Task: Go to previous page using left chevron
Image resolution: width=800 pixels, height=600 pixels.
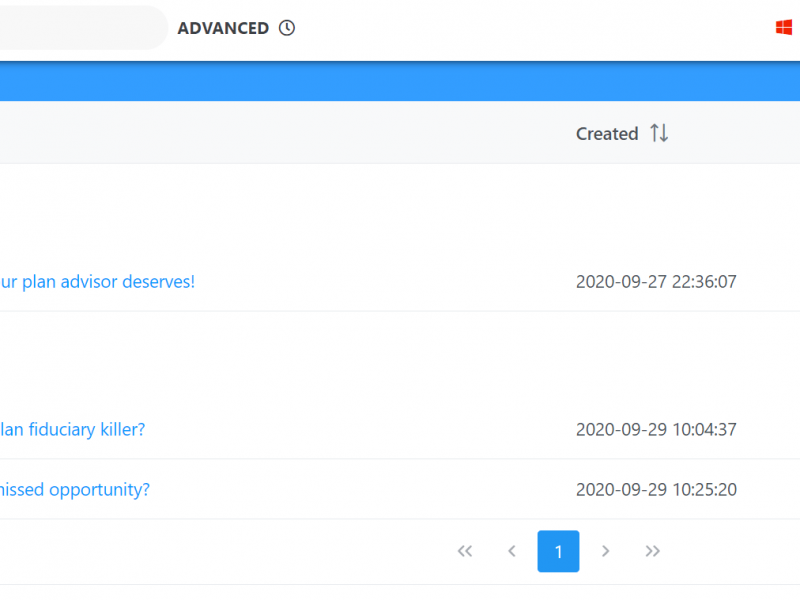Action: click(x=511, y=551)
